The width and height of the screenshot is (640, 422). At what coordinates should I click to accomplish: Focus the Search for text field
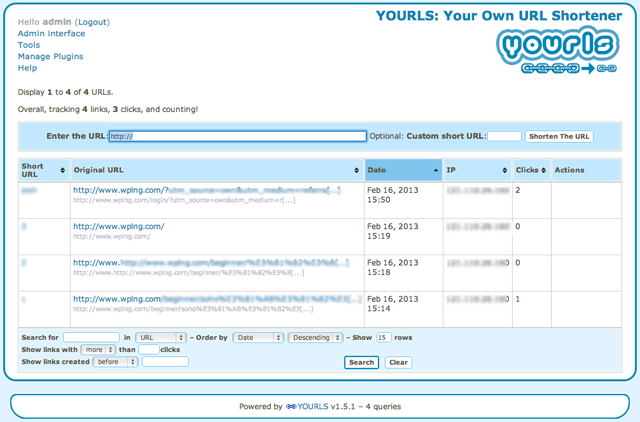pos(91,338)
